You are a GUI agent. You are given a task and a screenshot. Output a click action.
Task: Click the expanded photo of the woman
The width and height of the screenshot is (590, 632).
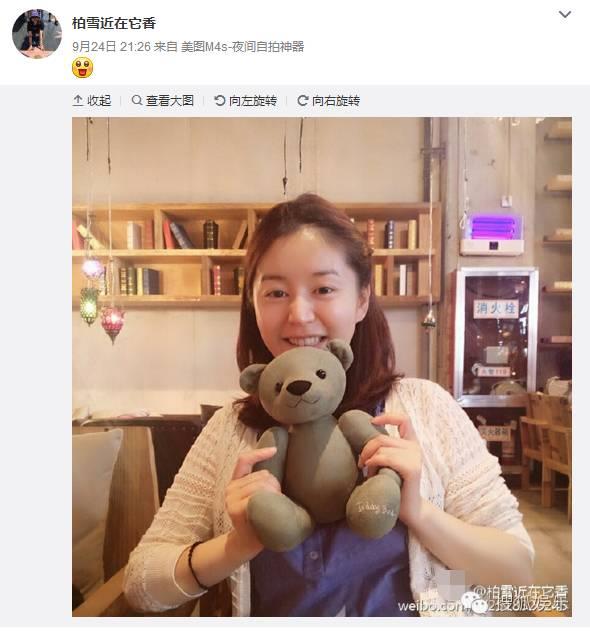click(322, 367)
